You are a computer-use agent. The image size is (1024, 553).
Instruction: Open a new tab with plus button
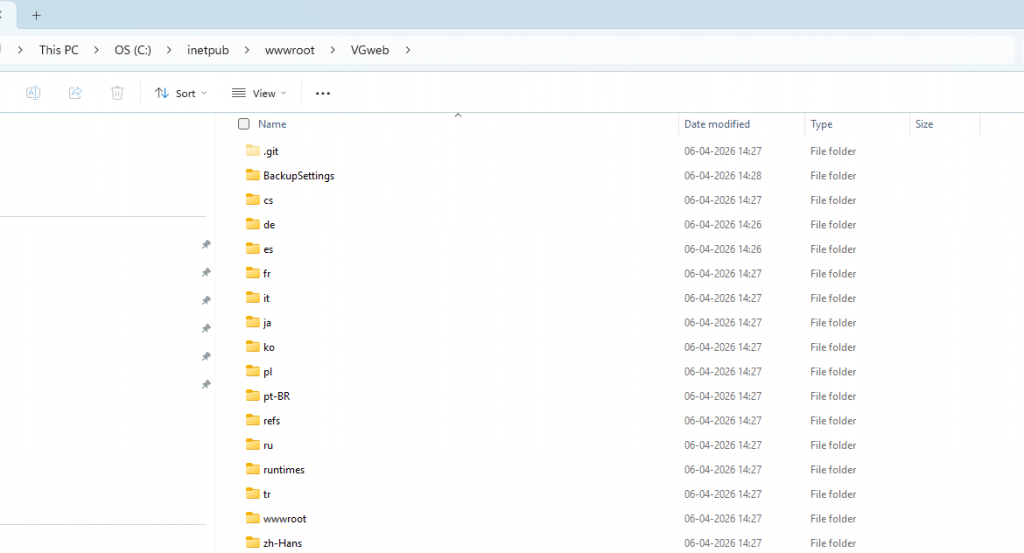pyautogui.click(x=37, y=16)
